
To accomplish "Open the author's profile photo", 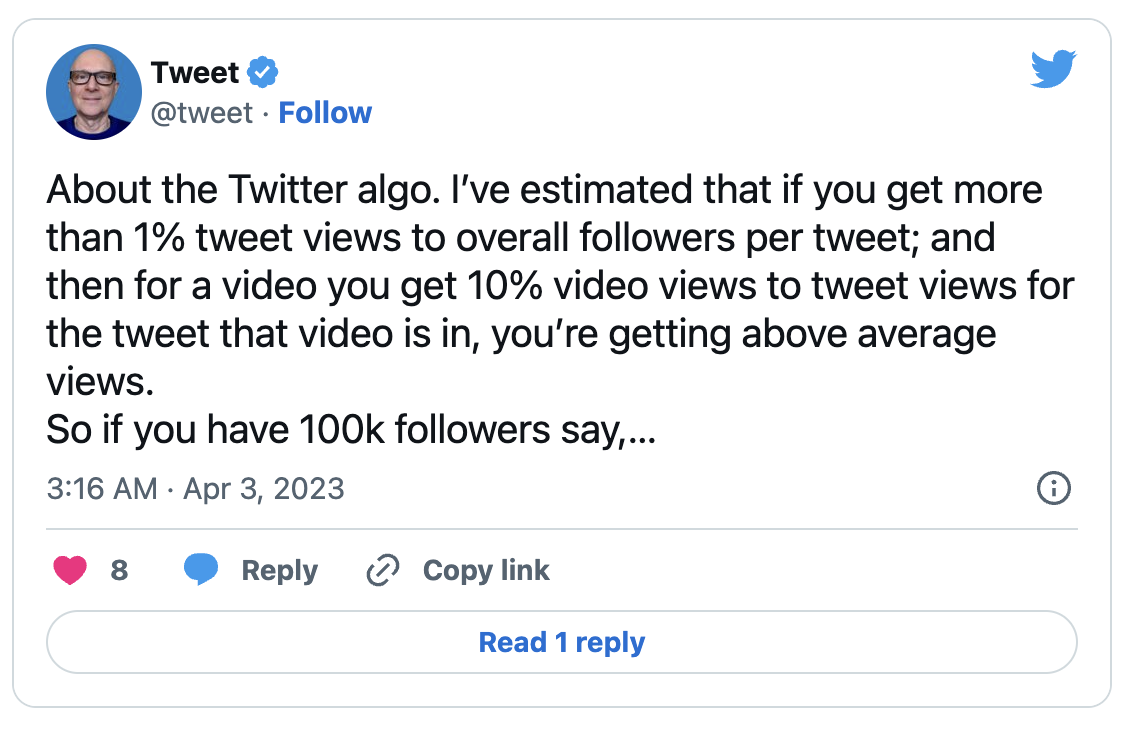I will coord(94,92).
